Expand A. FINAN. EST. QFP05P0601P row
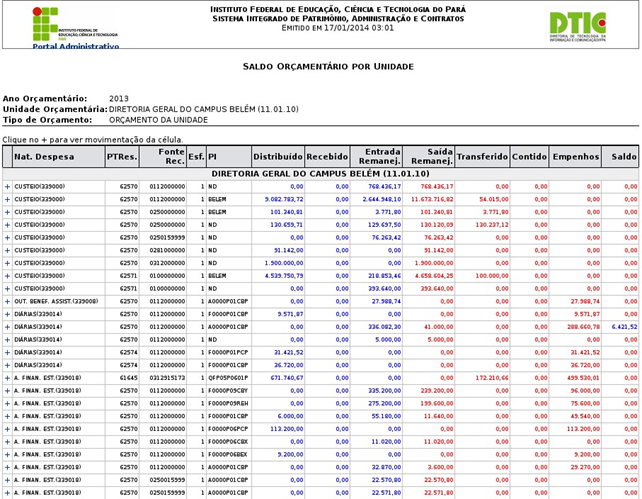The width and height of the screenshot is (642, 499). click(7, 378)
